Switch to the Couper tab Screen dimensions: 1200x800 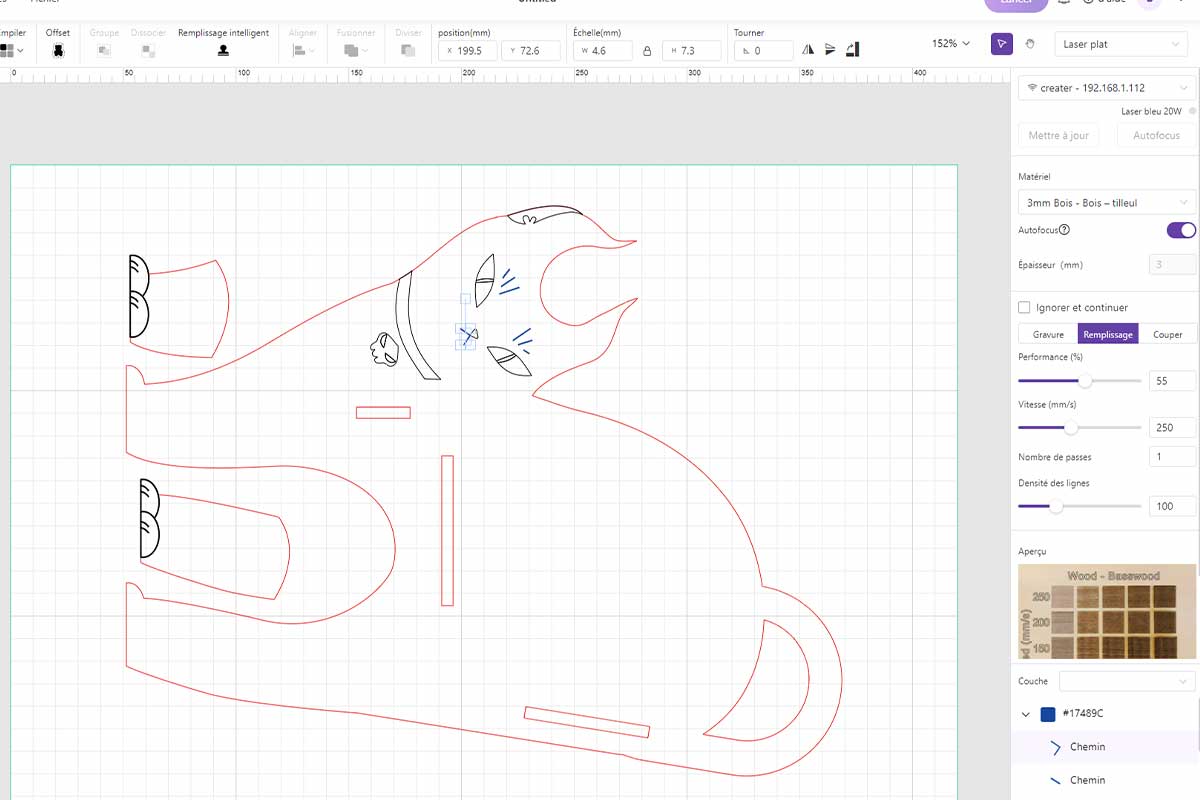point(1167,334)
